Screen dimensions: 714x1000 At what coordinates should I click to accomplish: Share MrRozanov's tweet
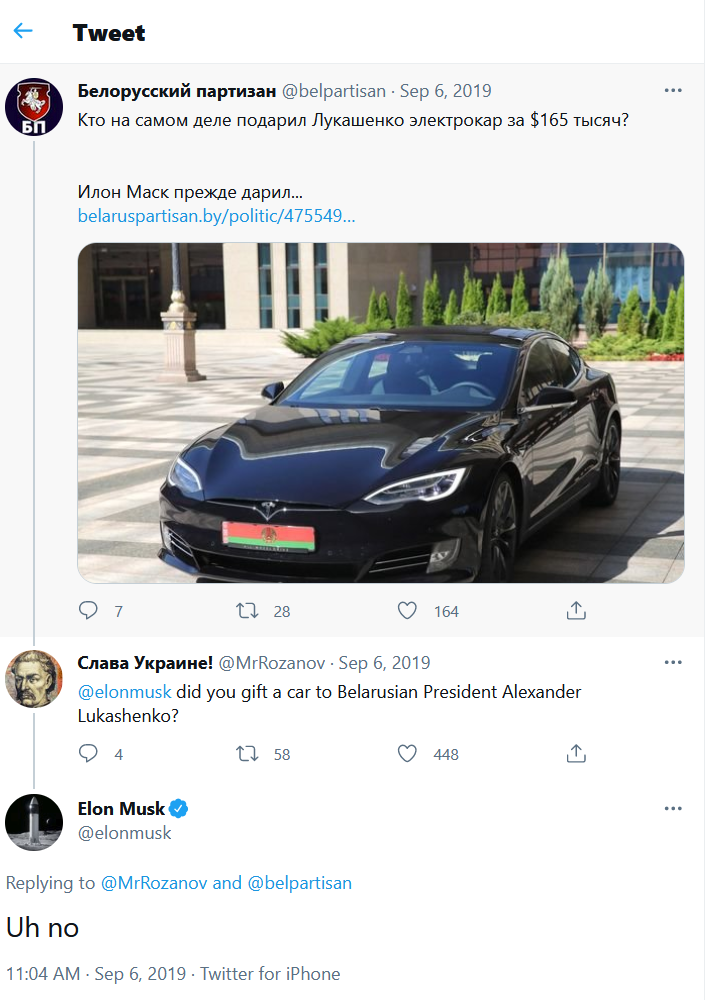point(576,753)
